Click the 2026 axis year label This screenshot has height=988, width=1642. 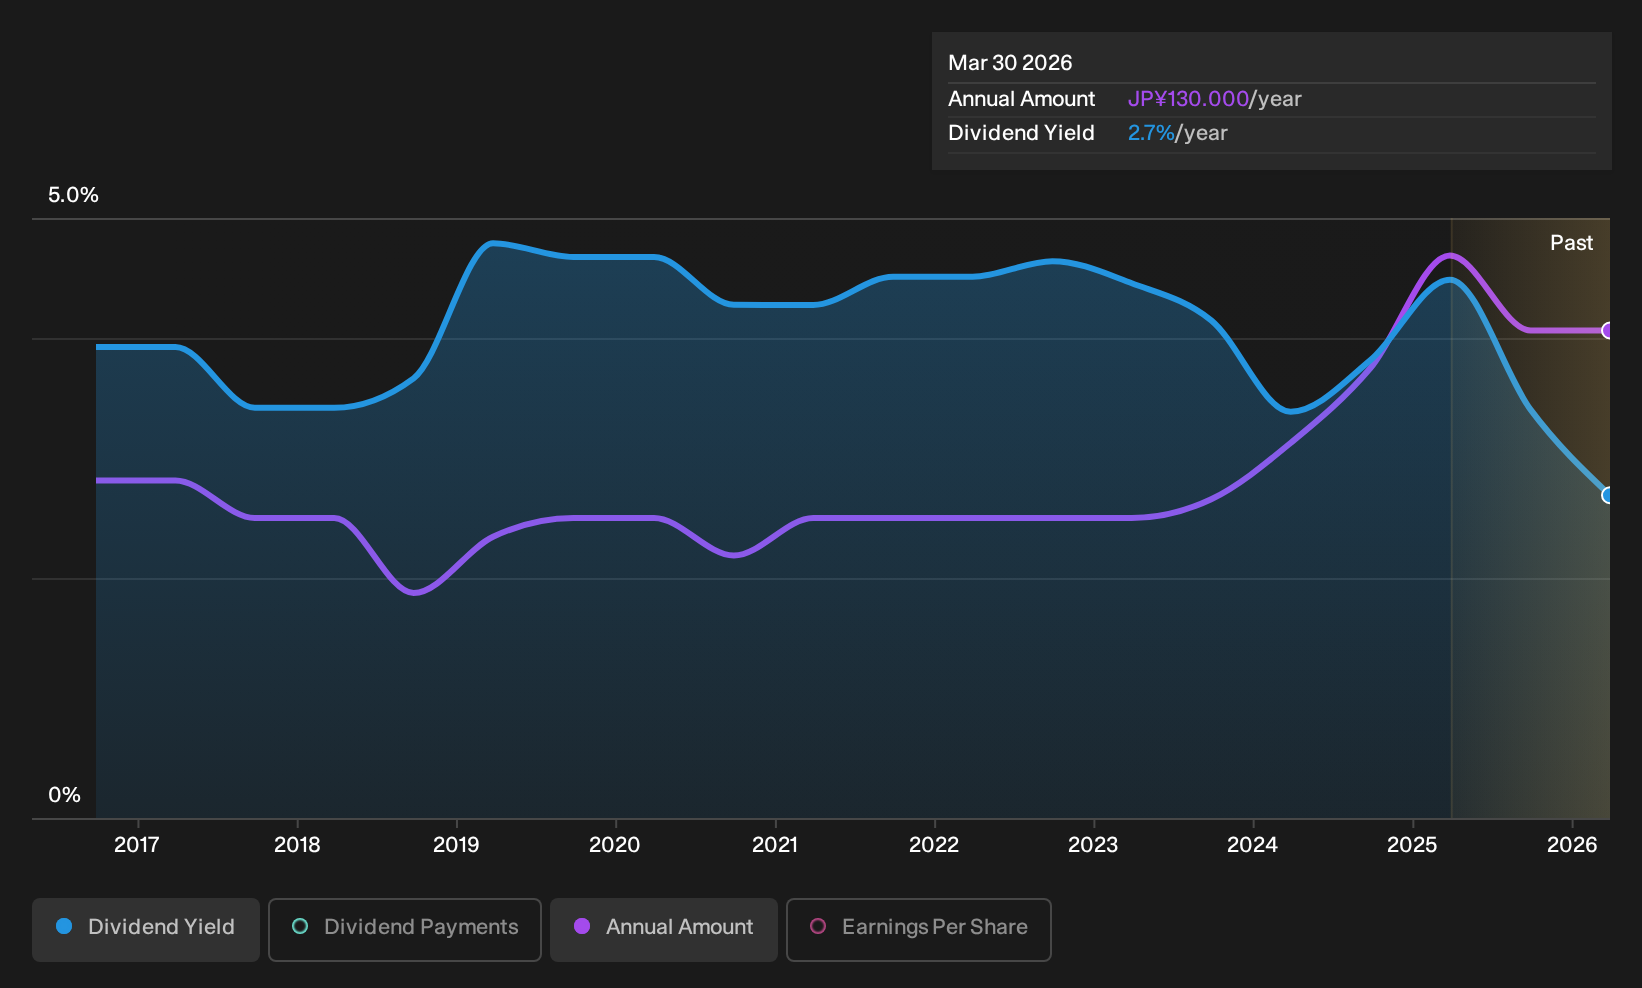click(x=1572, y=845)
